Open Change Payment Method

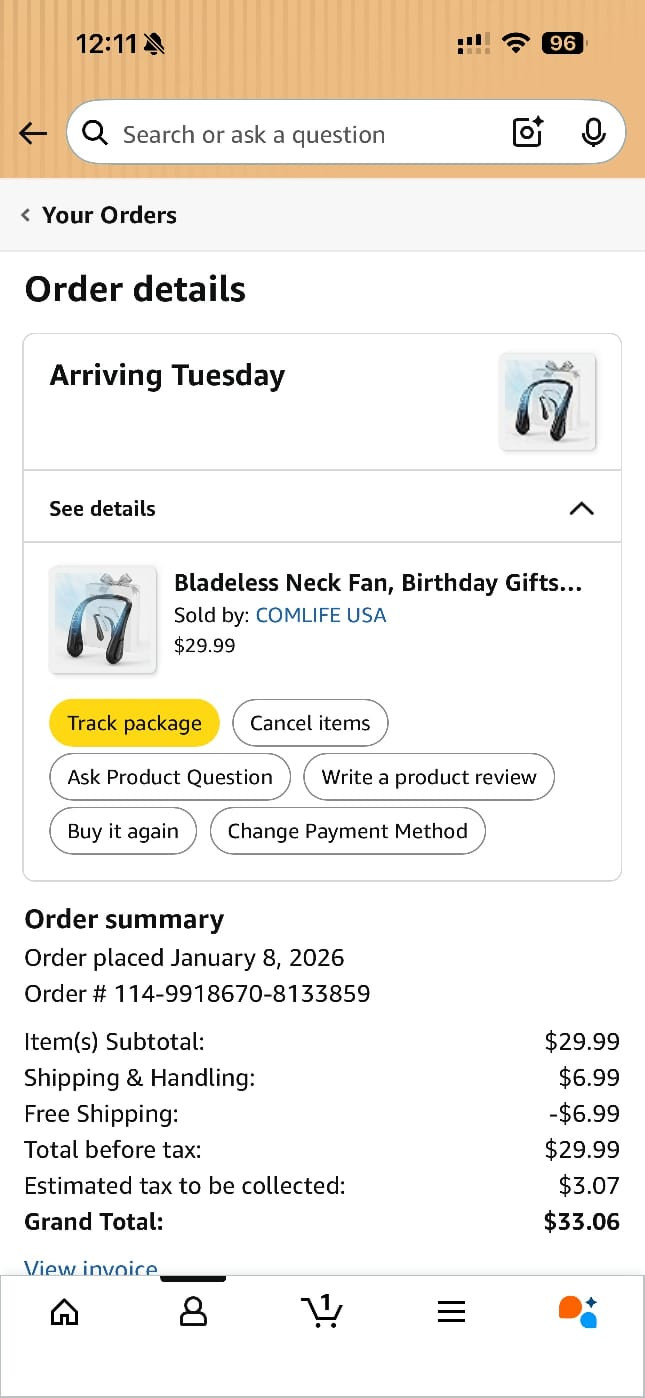click(347, 831)
